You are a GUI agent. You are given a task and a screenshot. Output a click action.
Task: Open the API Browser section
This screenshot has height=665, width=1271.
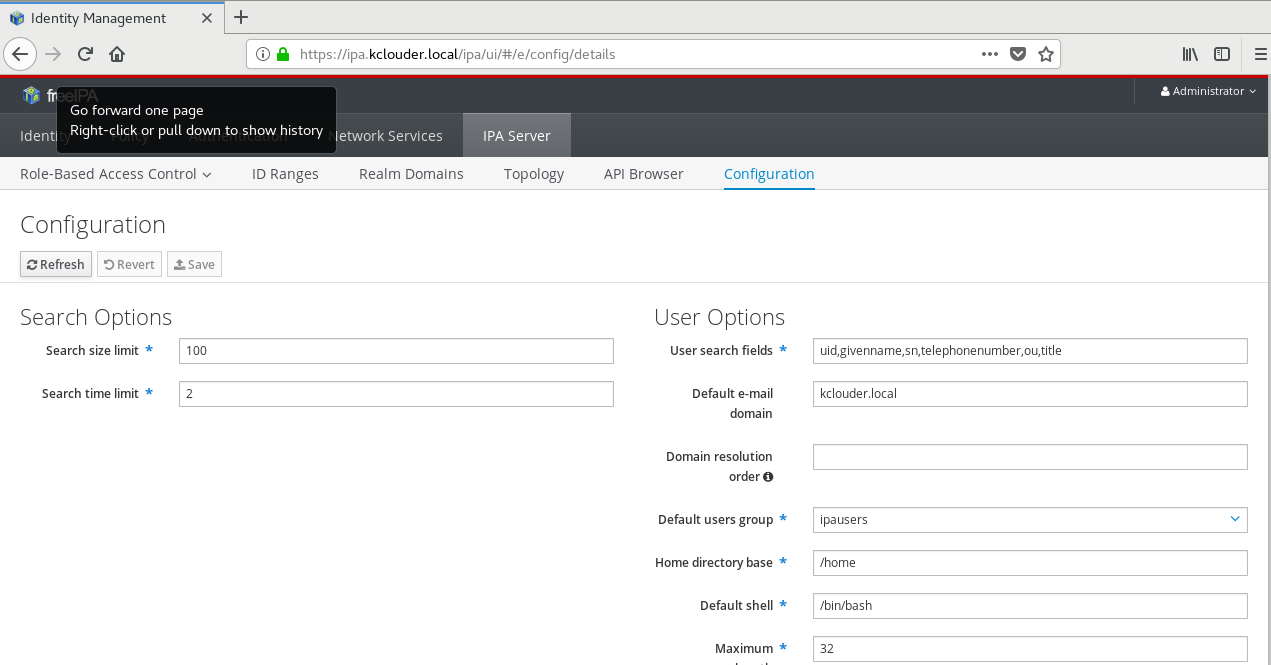(x=644, y=174)
